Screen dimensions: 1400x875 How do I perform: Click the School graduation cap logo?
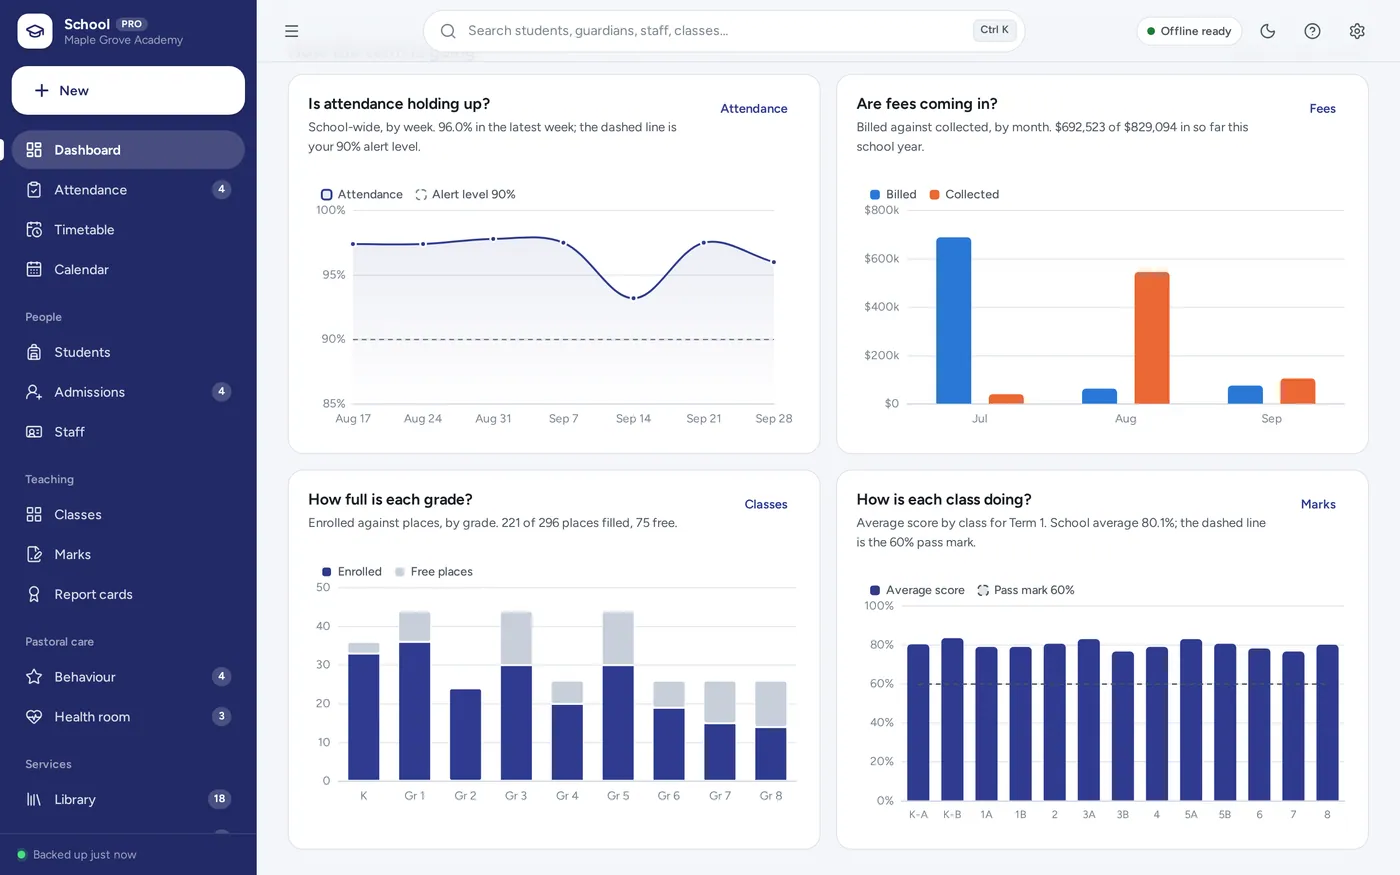pyautogui.click(x=35, y=31)
